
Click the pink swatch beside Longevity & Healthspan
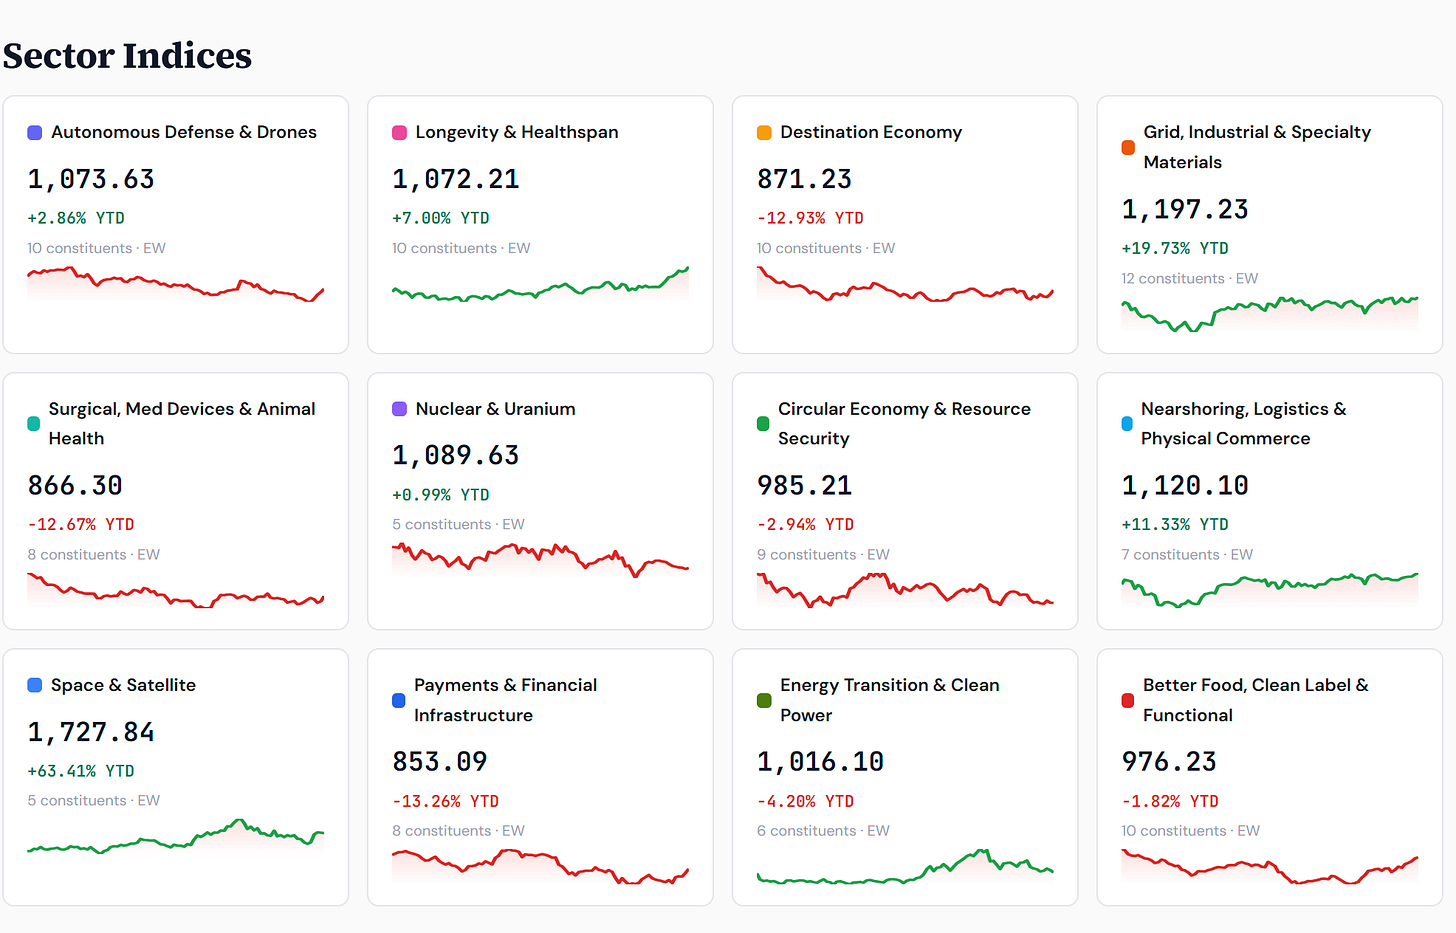point(399,132)
